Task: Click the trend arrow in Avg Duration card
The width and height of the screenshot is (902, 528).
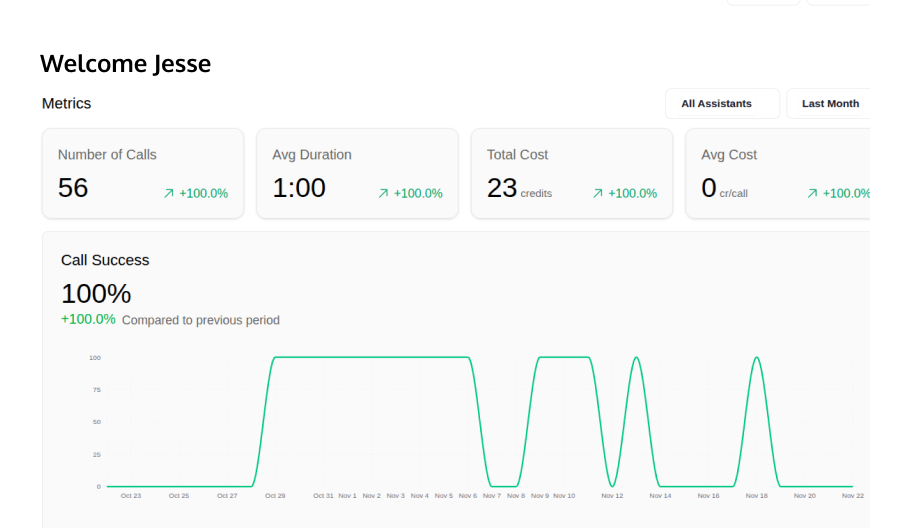Action: 383,193
